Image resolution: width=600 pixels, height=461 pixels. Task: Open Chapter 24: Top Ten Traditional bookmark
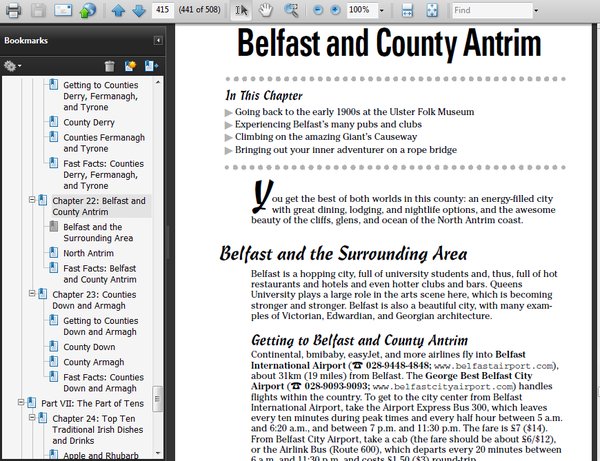pyautogui.click(x=98, y=430)
